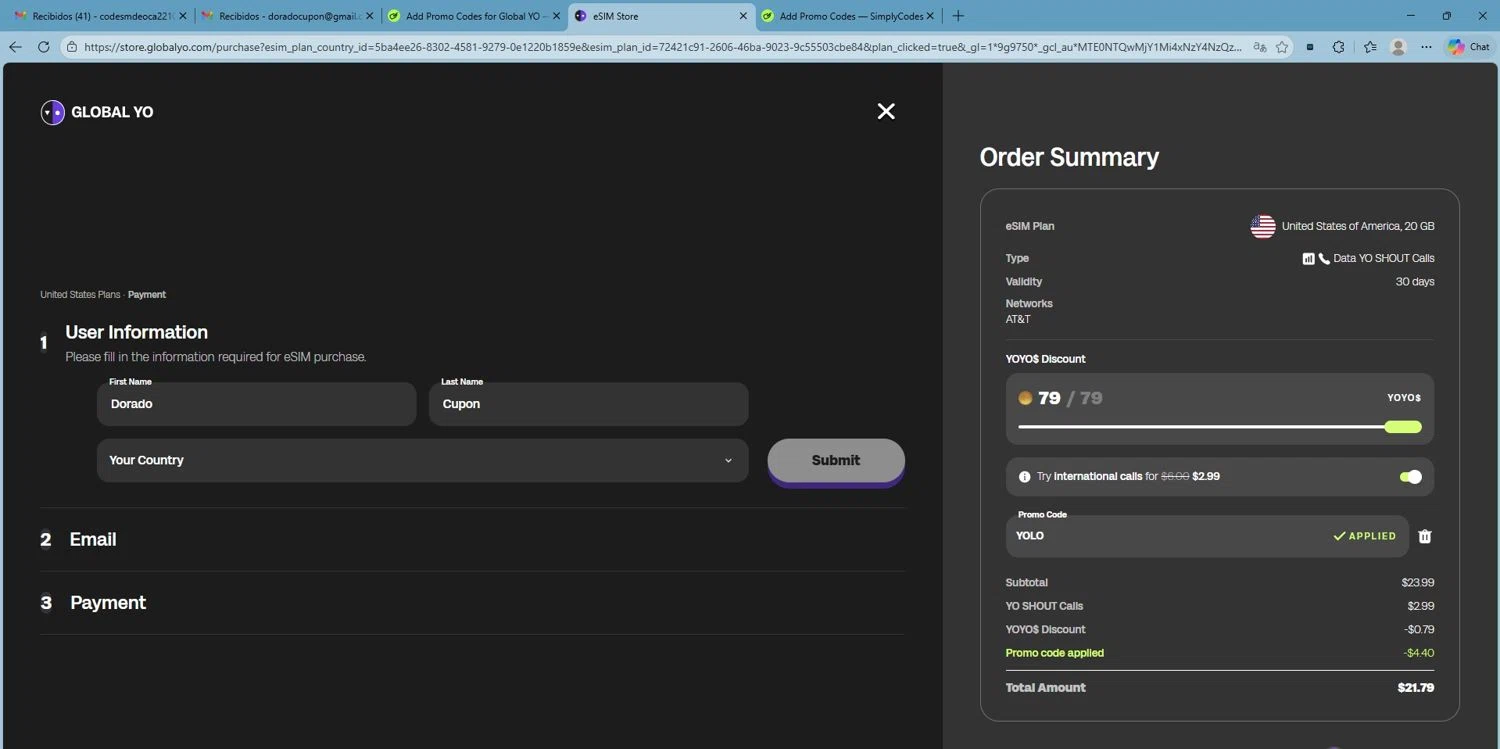The height and width of the screenshot is (749, 1500).
Task: Click the Subtotal $23.99 value
Action: tap(1418, 583)
